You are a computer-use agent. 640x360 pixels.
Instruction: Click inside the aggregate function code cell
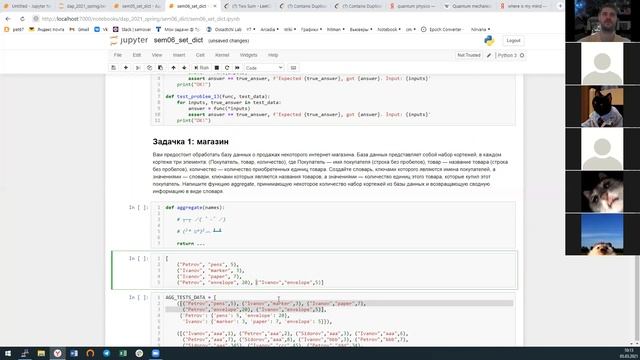[x=333, y=225]
